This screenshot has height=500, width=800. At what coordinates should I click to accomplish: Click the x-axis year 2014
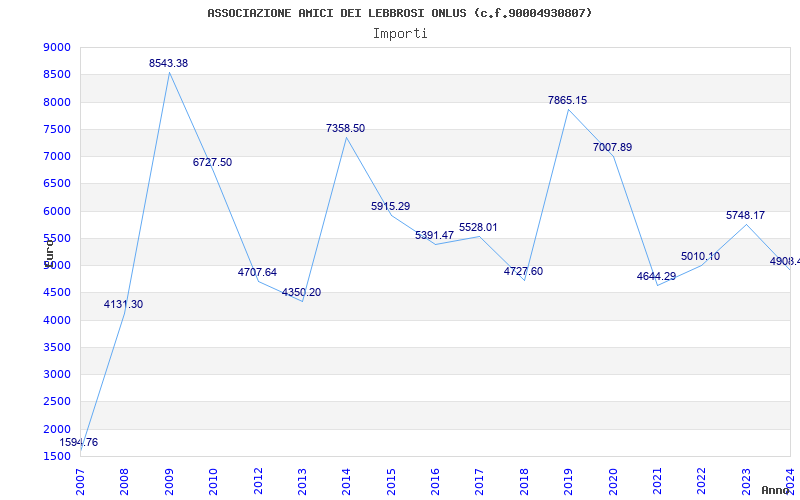346,482
